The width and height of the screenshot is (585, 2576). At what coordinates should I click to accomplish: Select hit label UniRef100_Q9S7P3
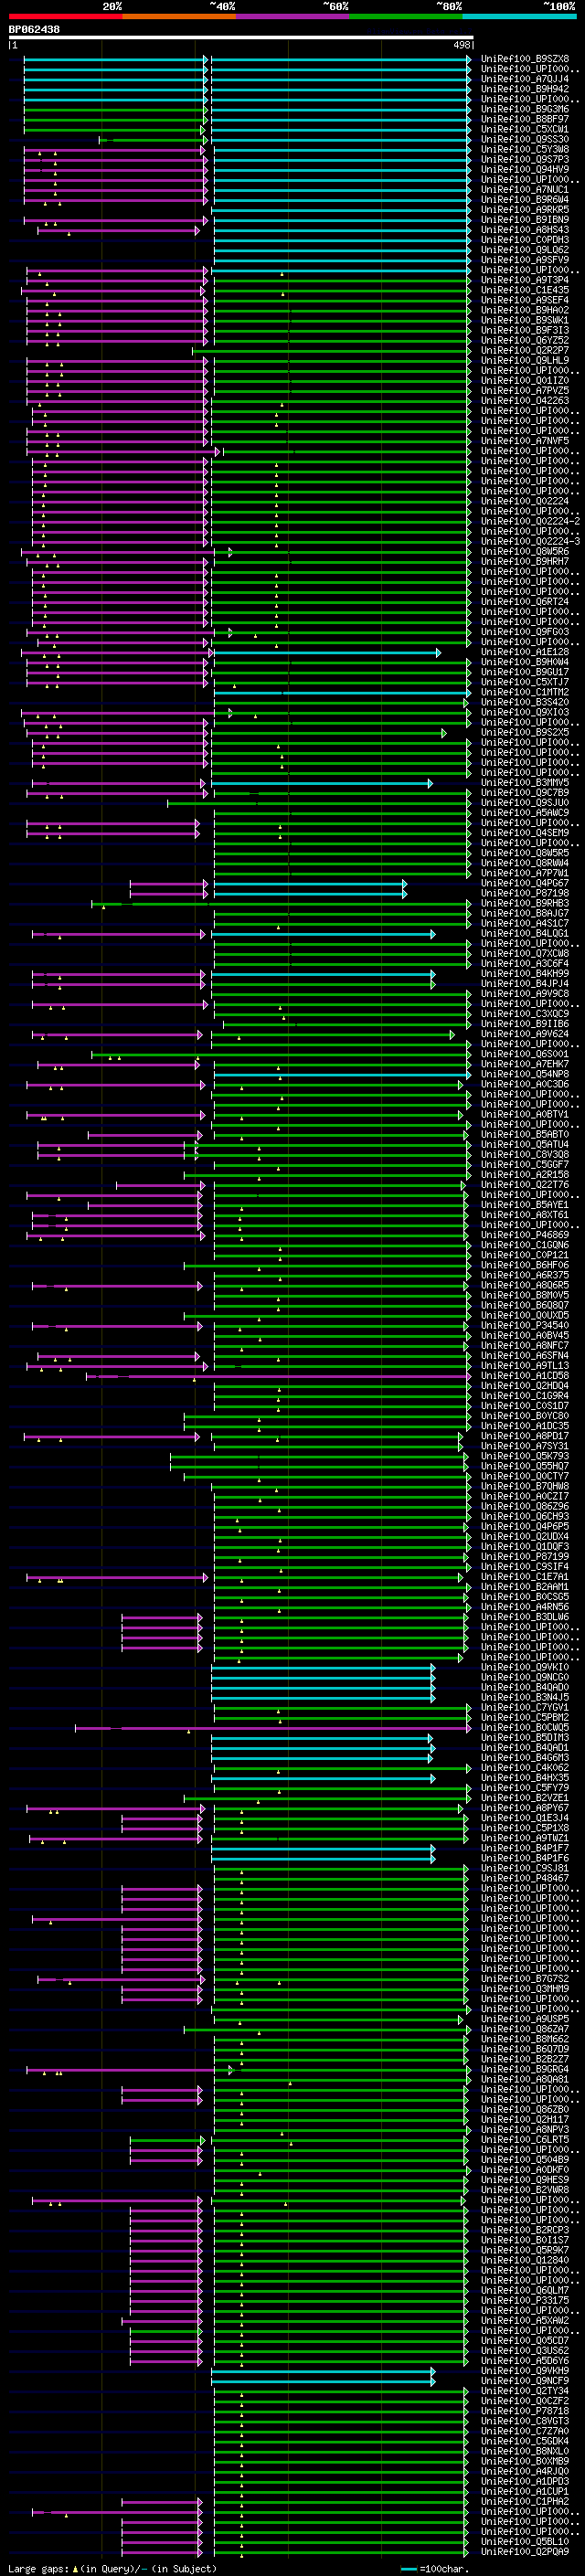click(525, 159)
